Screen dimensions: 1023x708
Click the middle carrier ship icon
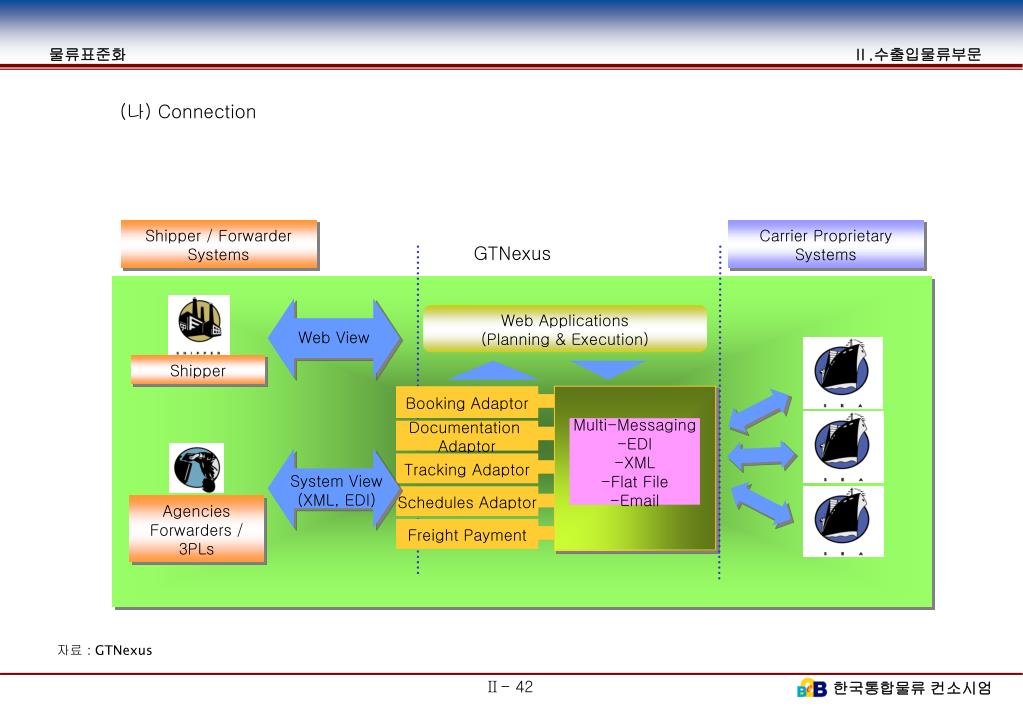(x=842, y=447)
